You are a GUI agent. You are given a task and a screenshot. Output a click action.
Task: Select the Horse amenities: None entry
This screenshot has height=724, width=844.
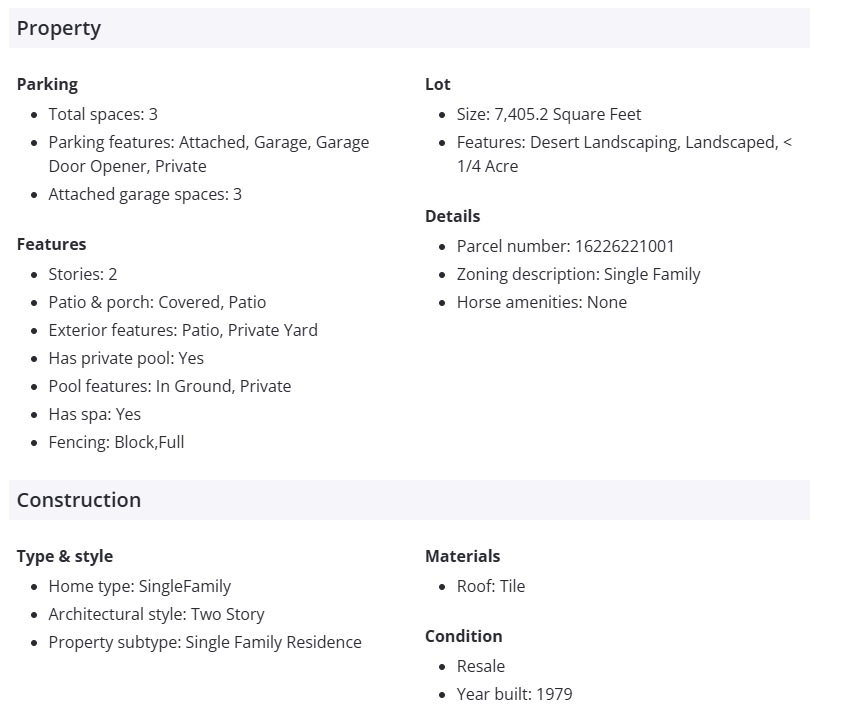click(542, 302)
